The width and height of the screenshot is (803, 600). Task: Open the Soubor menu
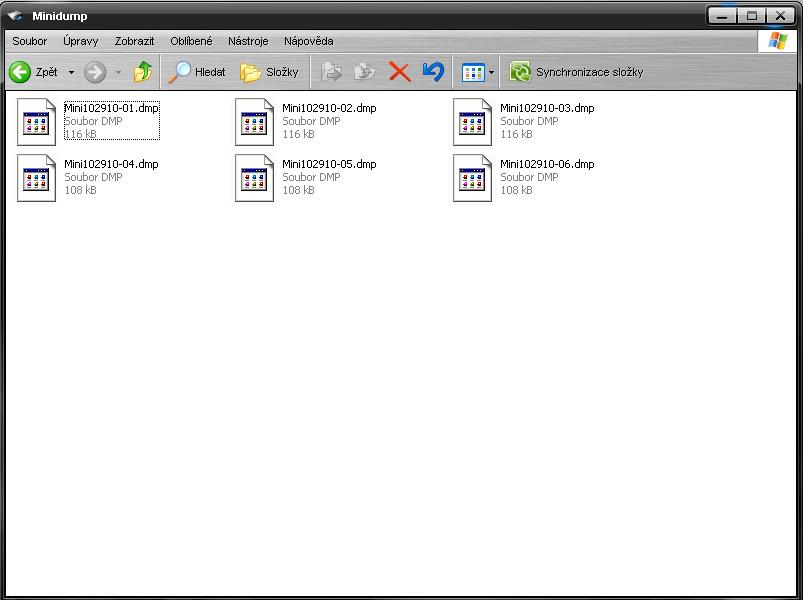tap(30, 41)
